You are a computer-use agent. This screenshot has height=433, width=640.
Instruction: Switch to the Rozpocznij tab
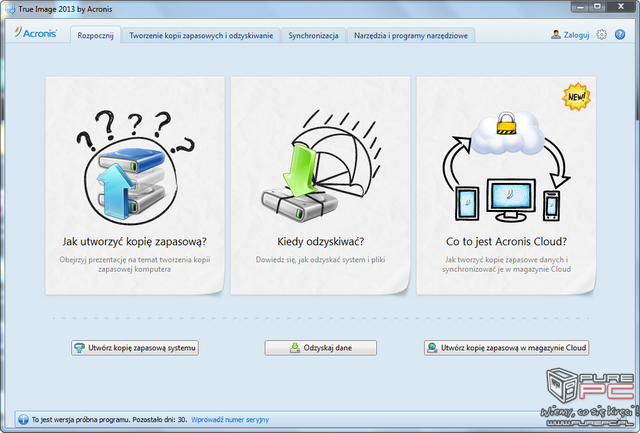pyautogui.click(x=96, y=36)
